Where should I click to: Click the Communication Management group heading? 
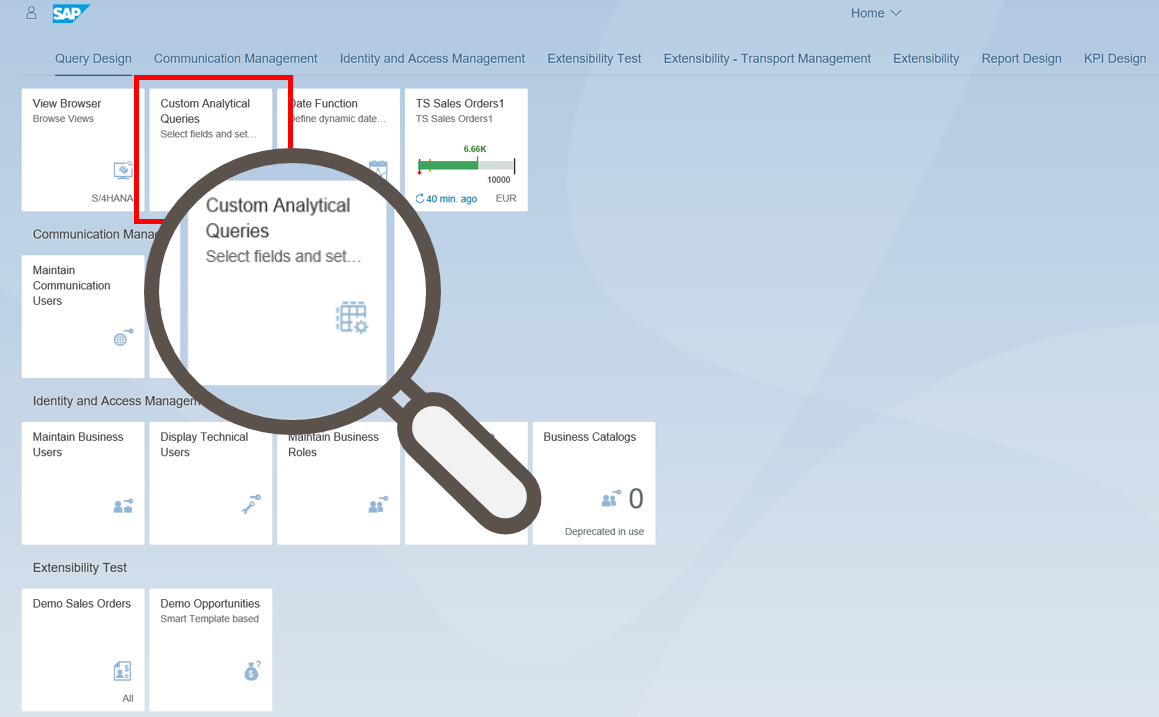[95, 234]
